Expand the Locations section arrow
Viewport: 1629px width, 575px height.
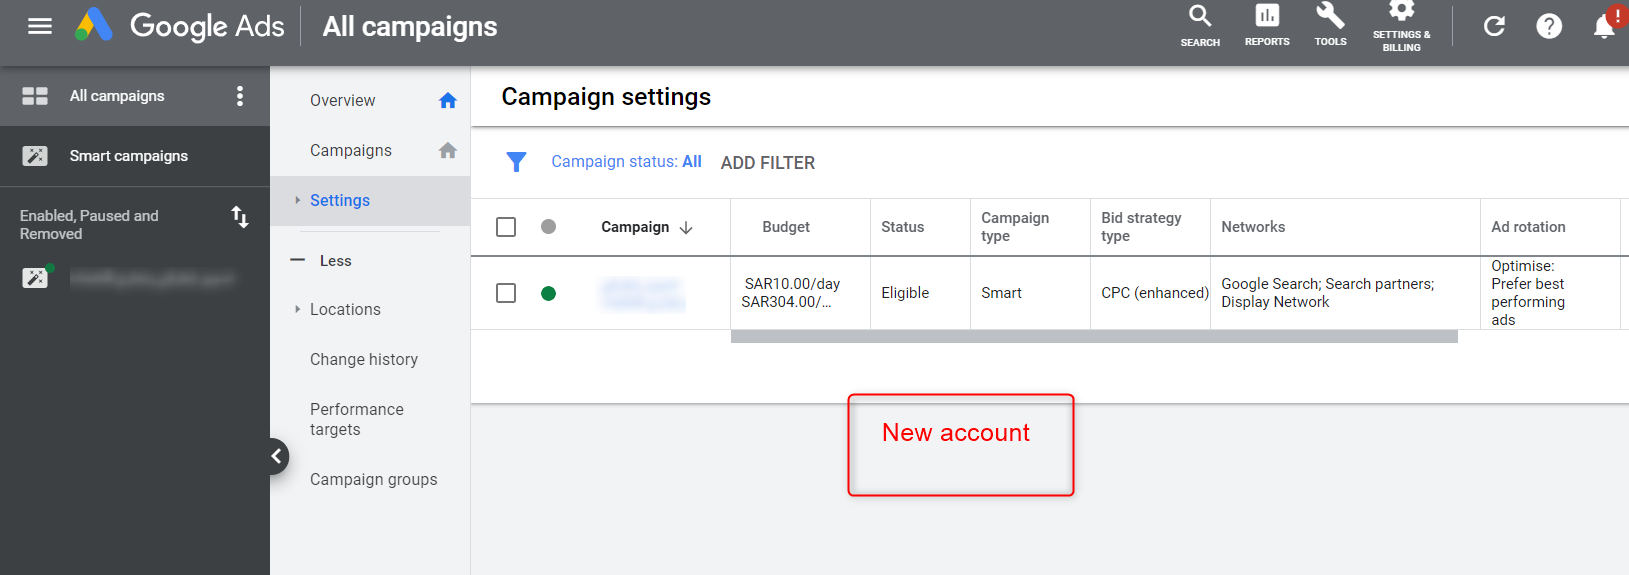297,309
